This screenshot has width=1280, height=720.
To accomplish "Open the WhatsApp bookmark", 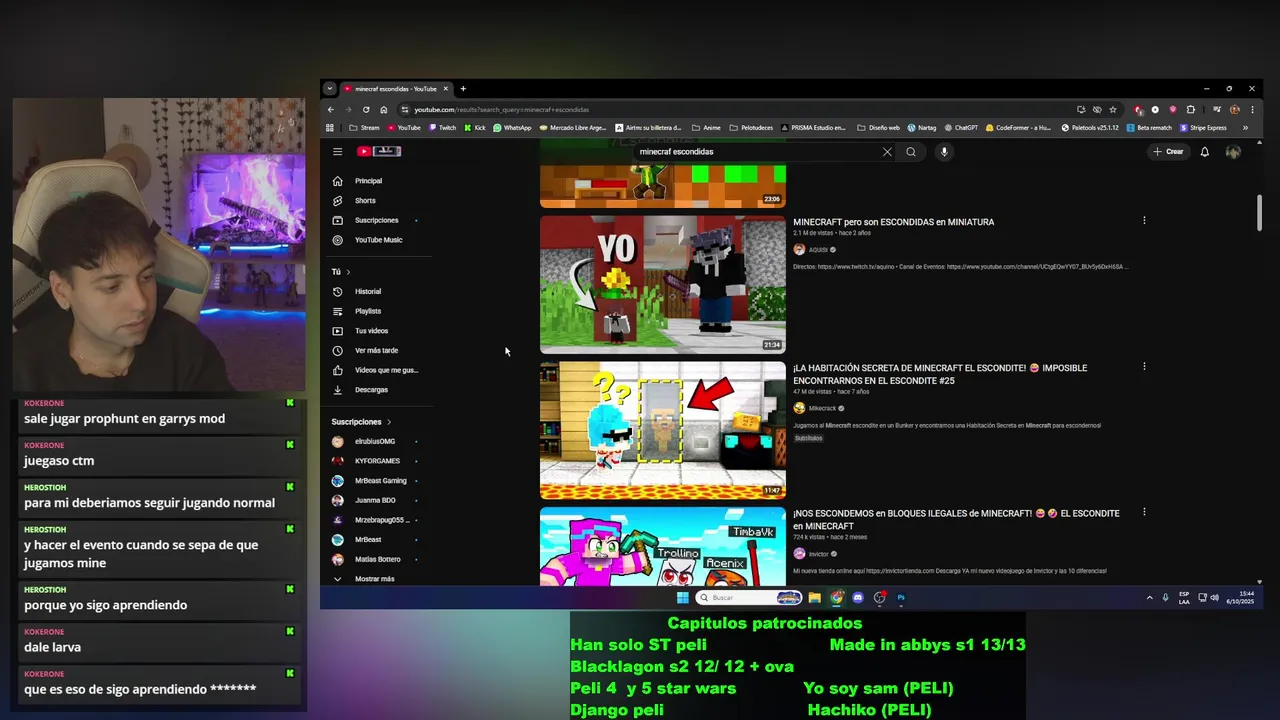I will (x=512, y=128).
